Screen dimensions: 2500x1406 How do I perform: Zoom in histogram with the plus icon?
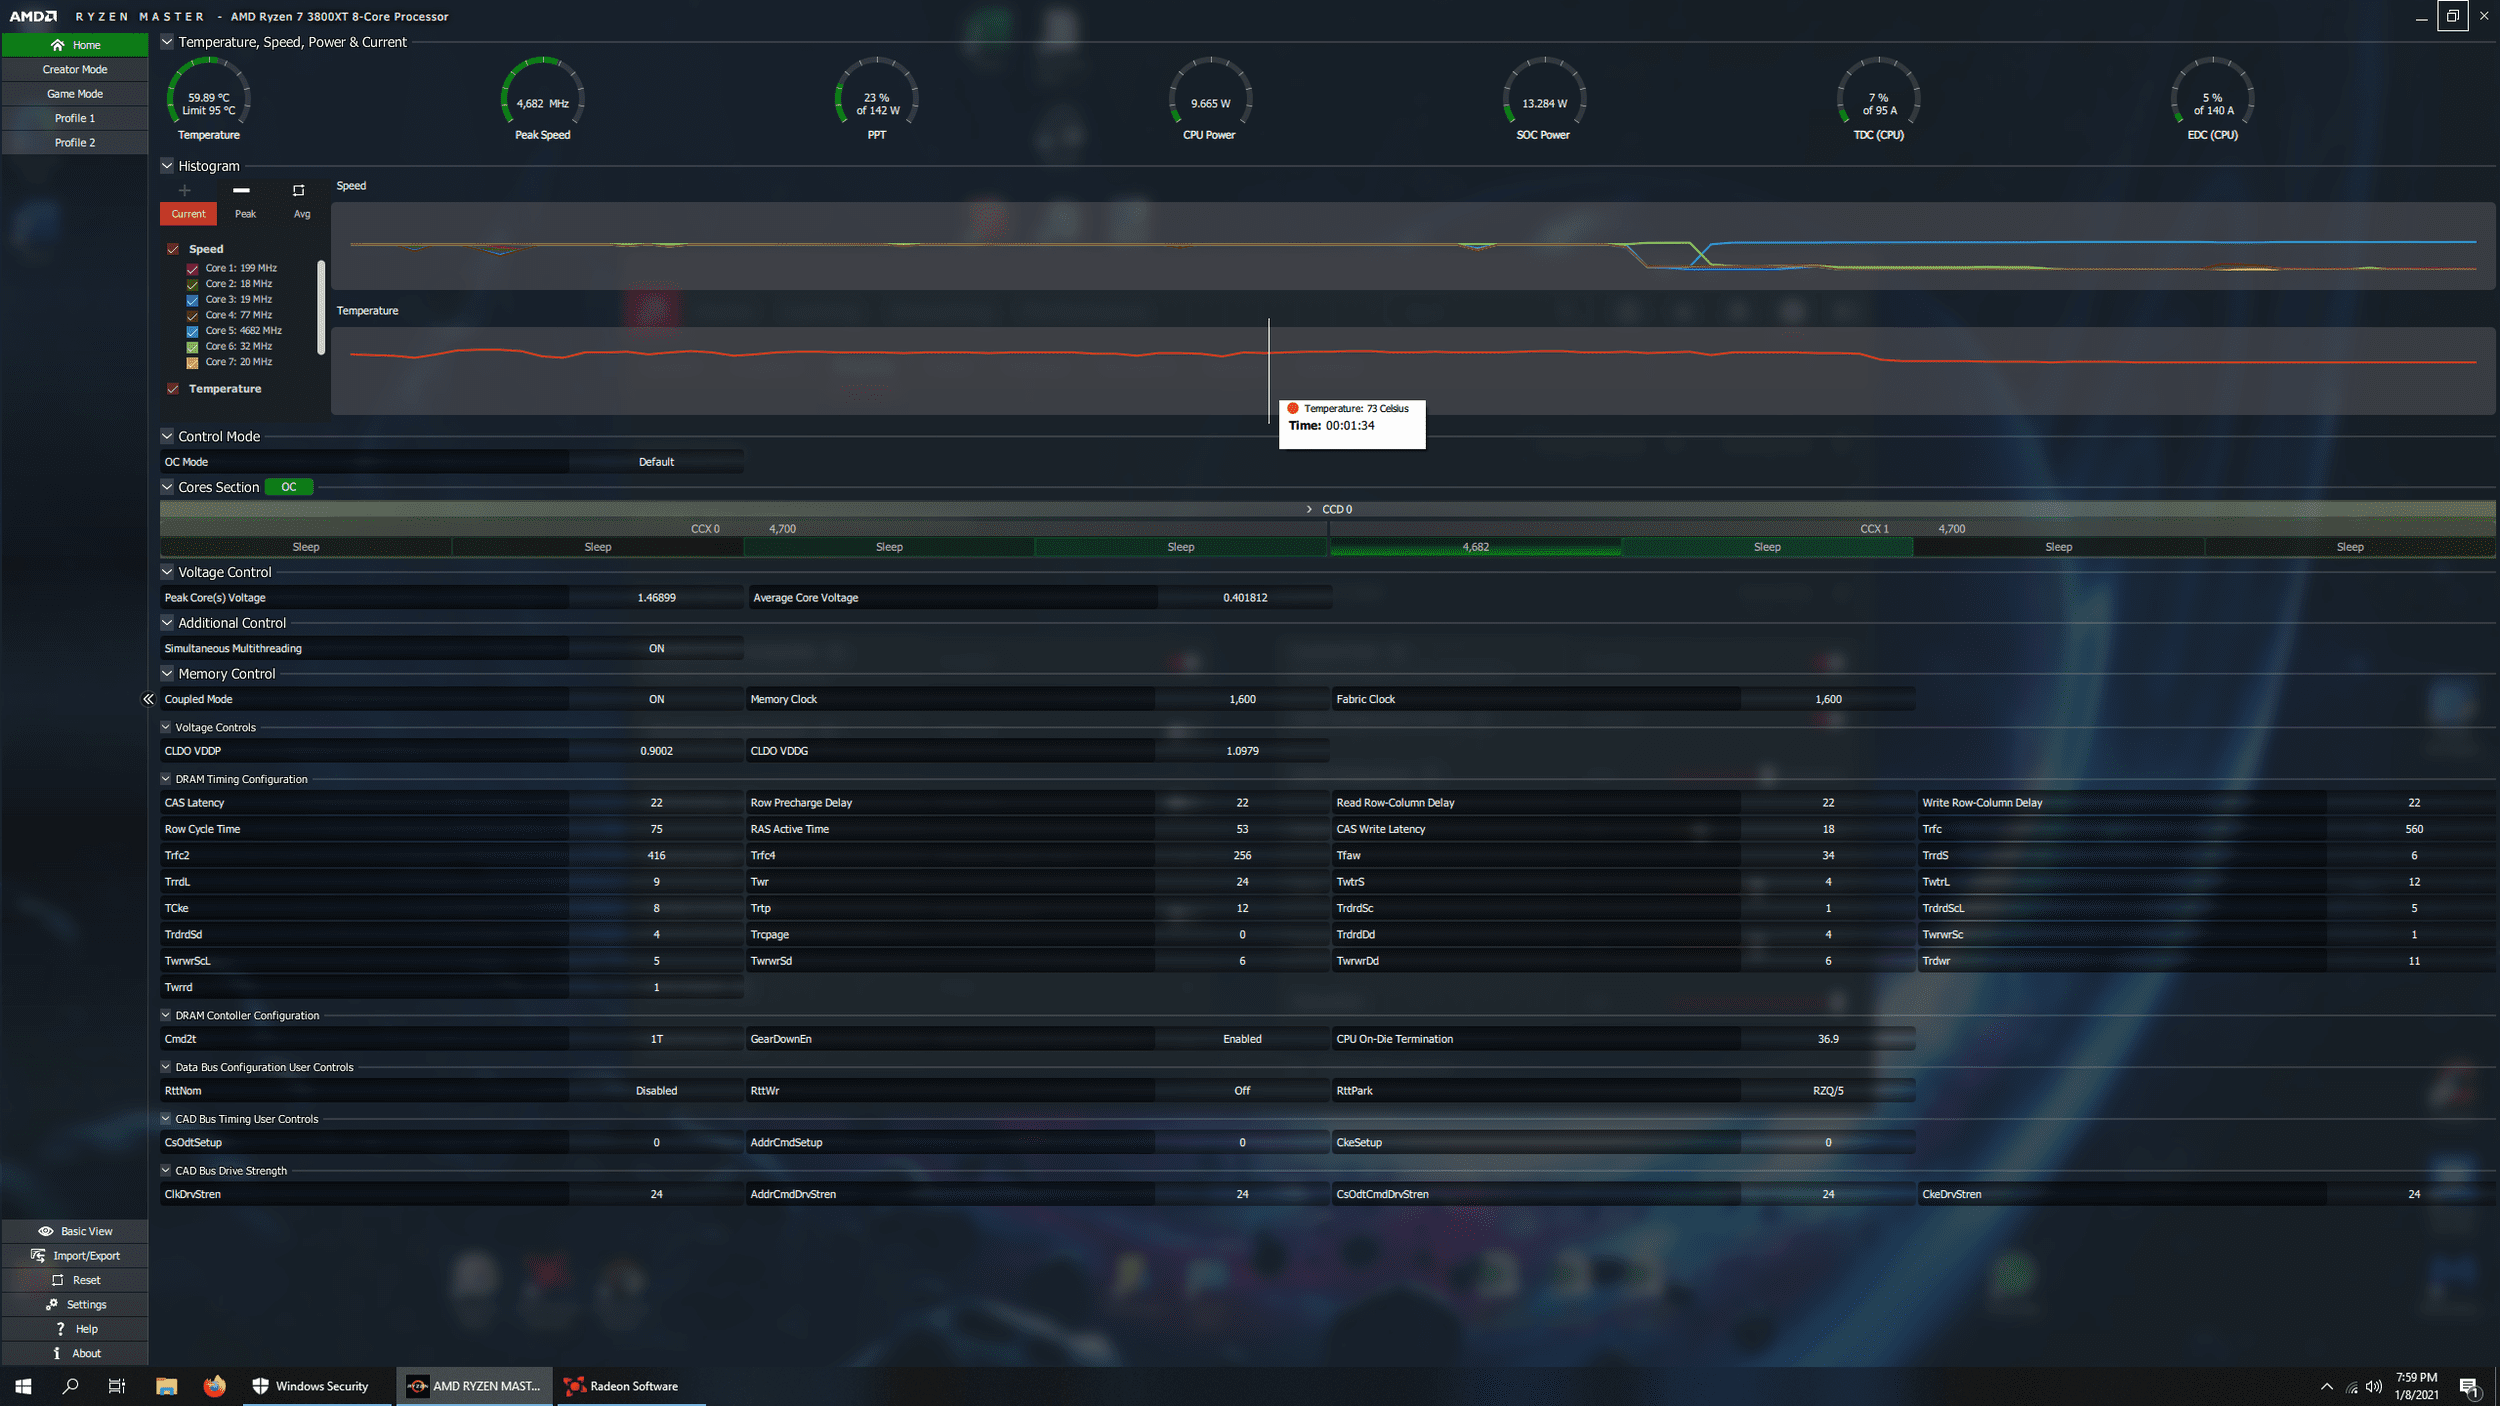pos(184,190)
